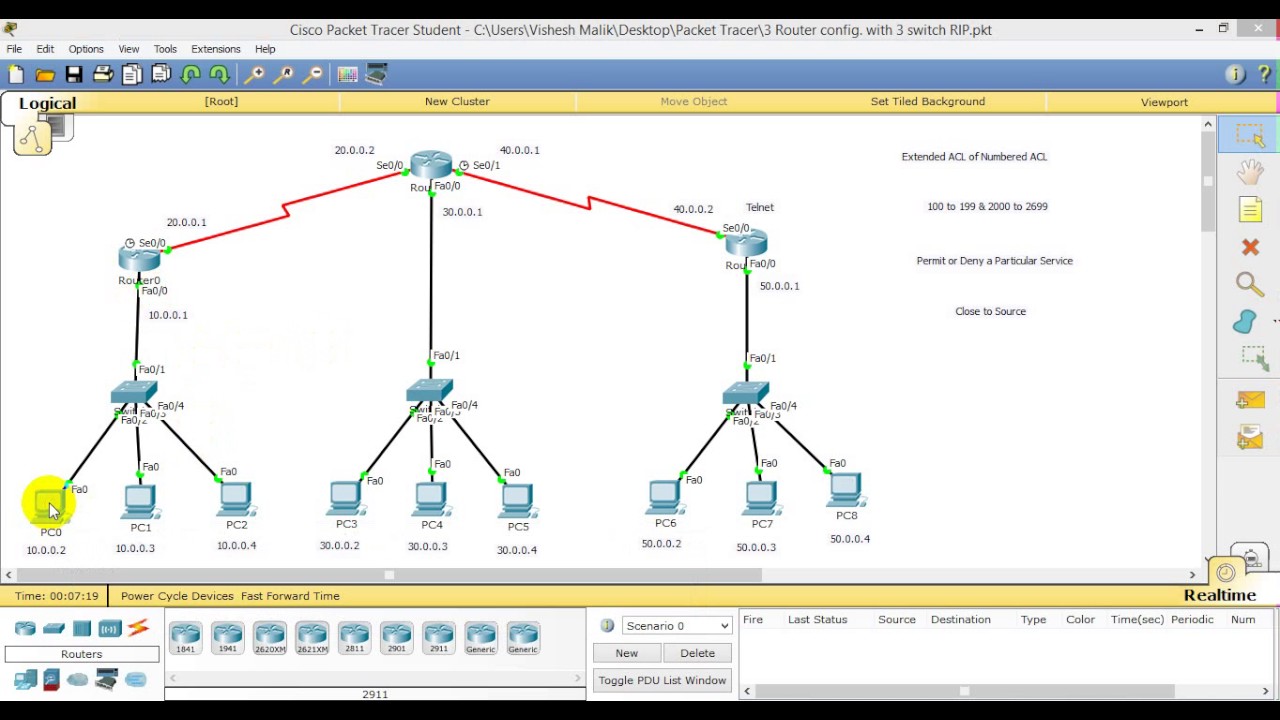1280x720 pixels.
Task: Create a new file with the New icon
Action: 16,74
